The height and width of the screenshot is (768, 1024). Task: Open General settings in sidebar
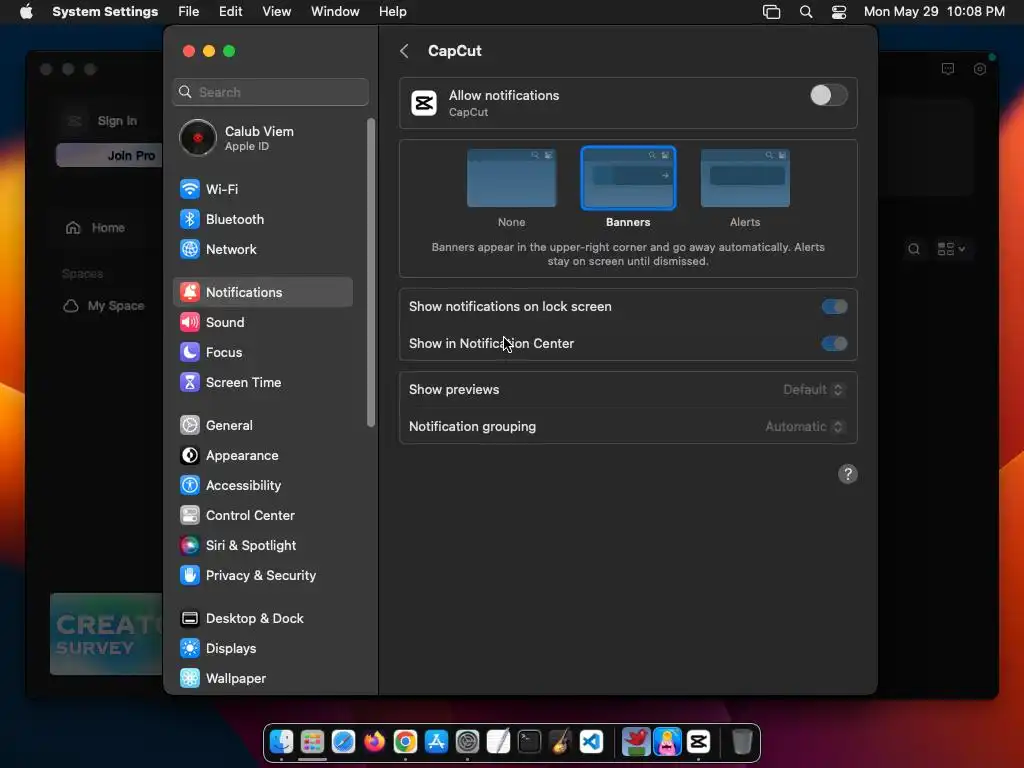(x=263, y=425)
